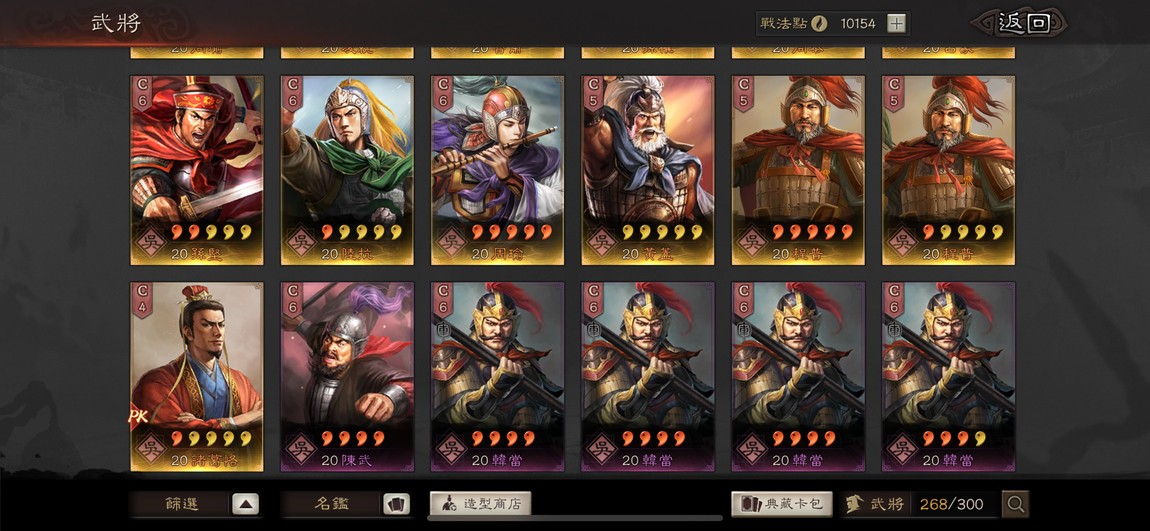
Task: Open 典藏卡包 card pack collection
Action: 782,504
